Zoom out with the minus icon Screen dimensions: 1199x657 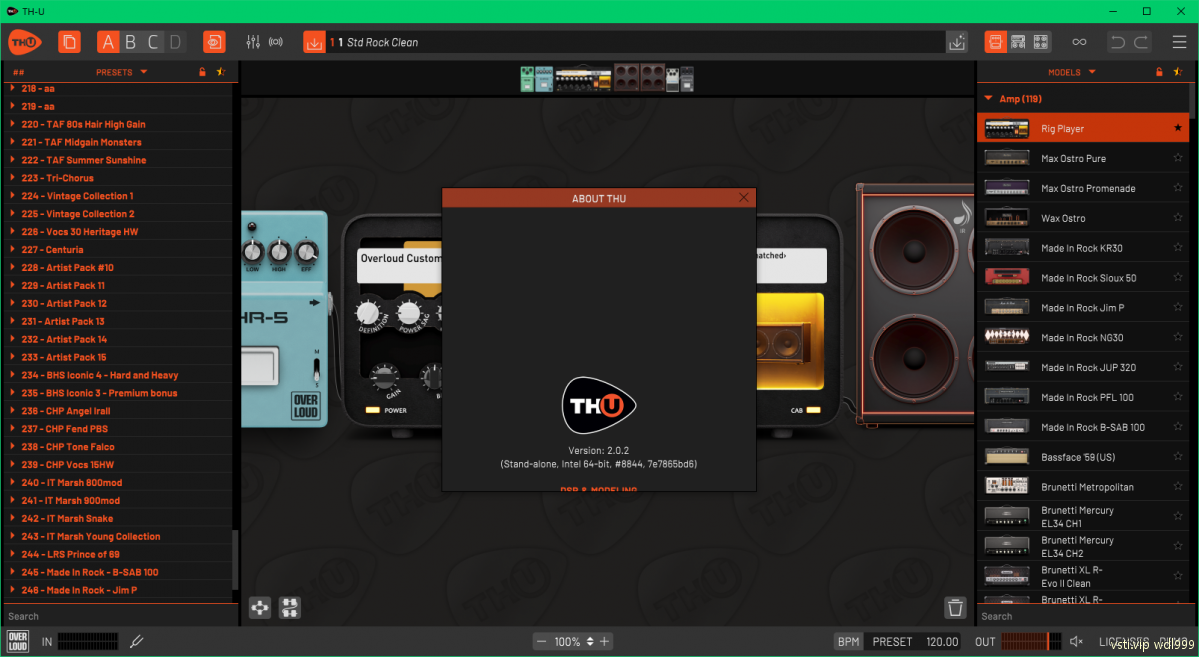click(541, 642)
